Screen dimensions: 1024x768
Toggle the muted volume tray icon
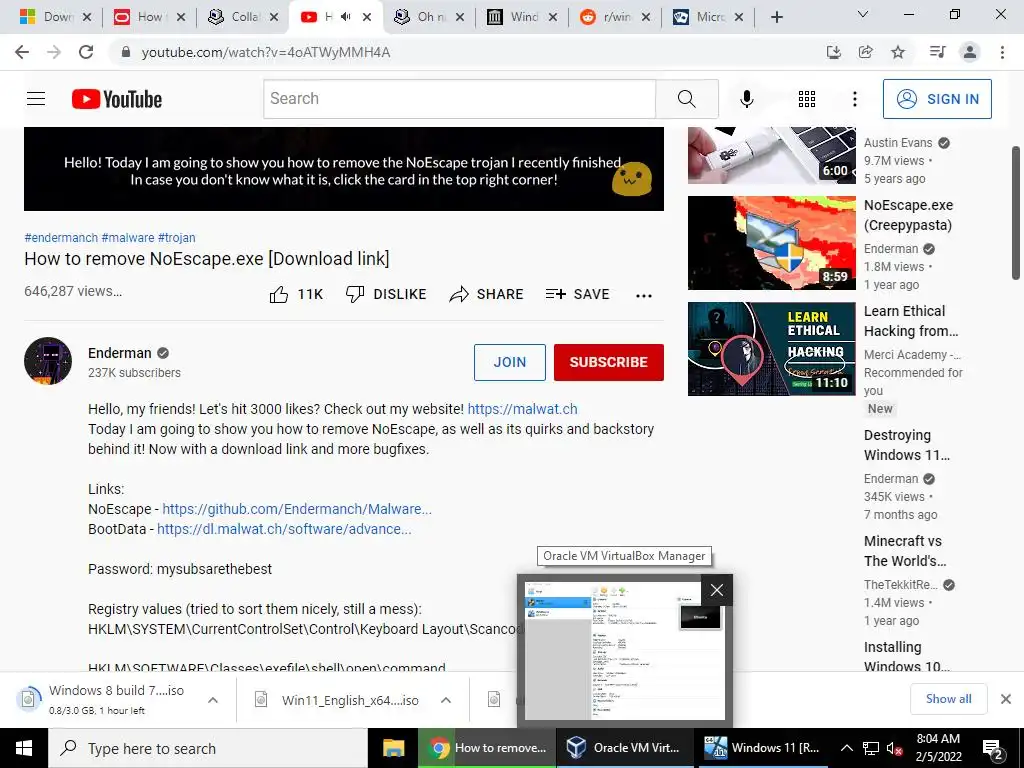click(x=895, y=748)
